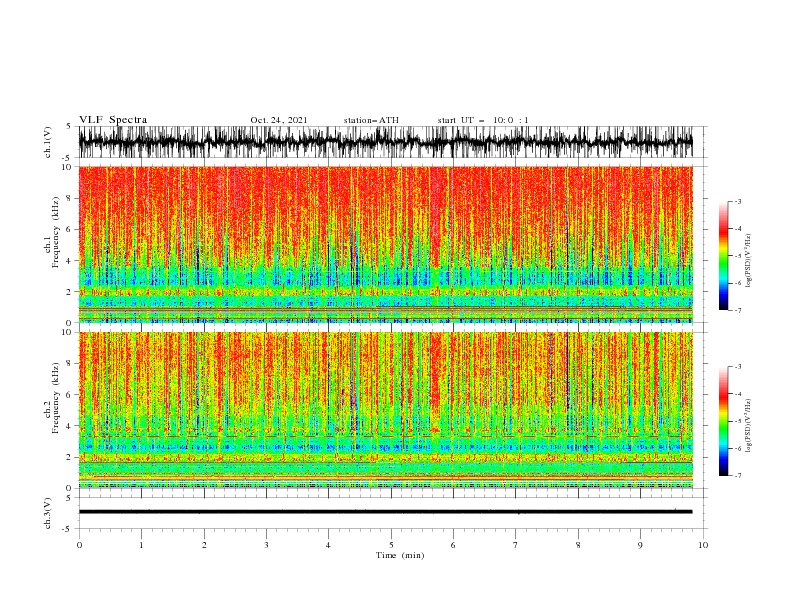The height and width of the screenshot is (612, 792).
Task: Click time axis tick label "4"
Action: tap(328, 545)
